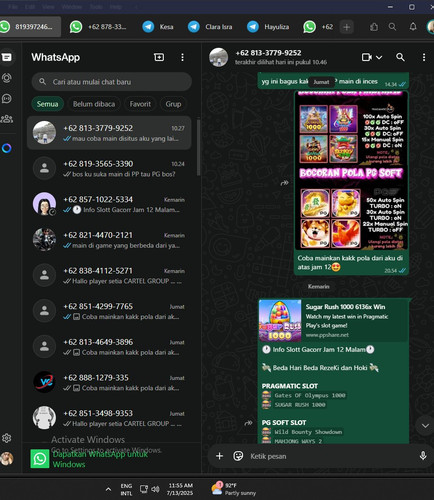Select the Favorit filter

point(140,104)
